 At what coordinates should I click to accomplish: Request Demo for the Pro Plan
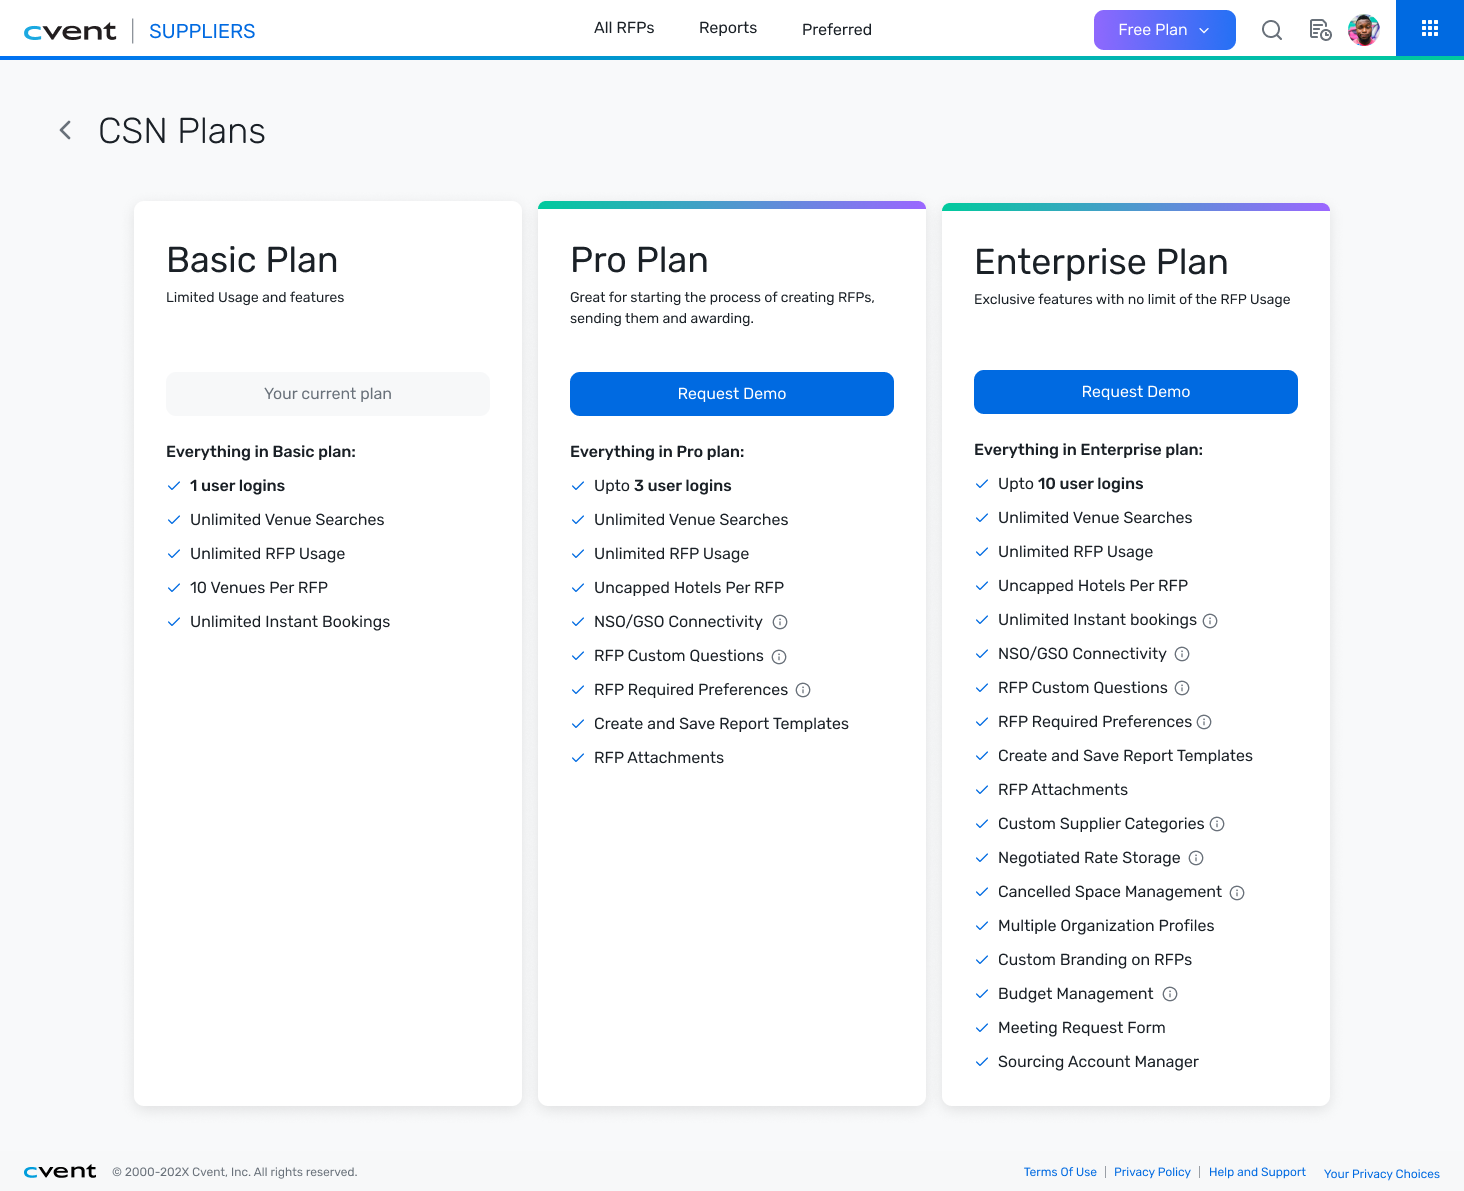coord(732,394)
